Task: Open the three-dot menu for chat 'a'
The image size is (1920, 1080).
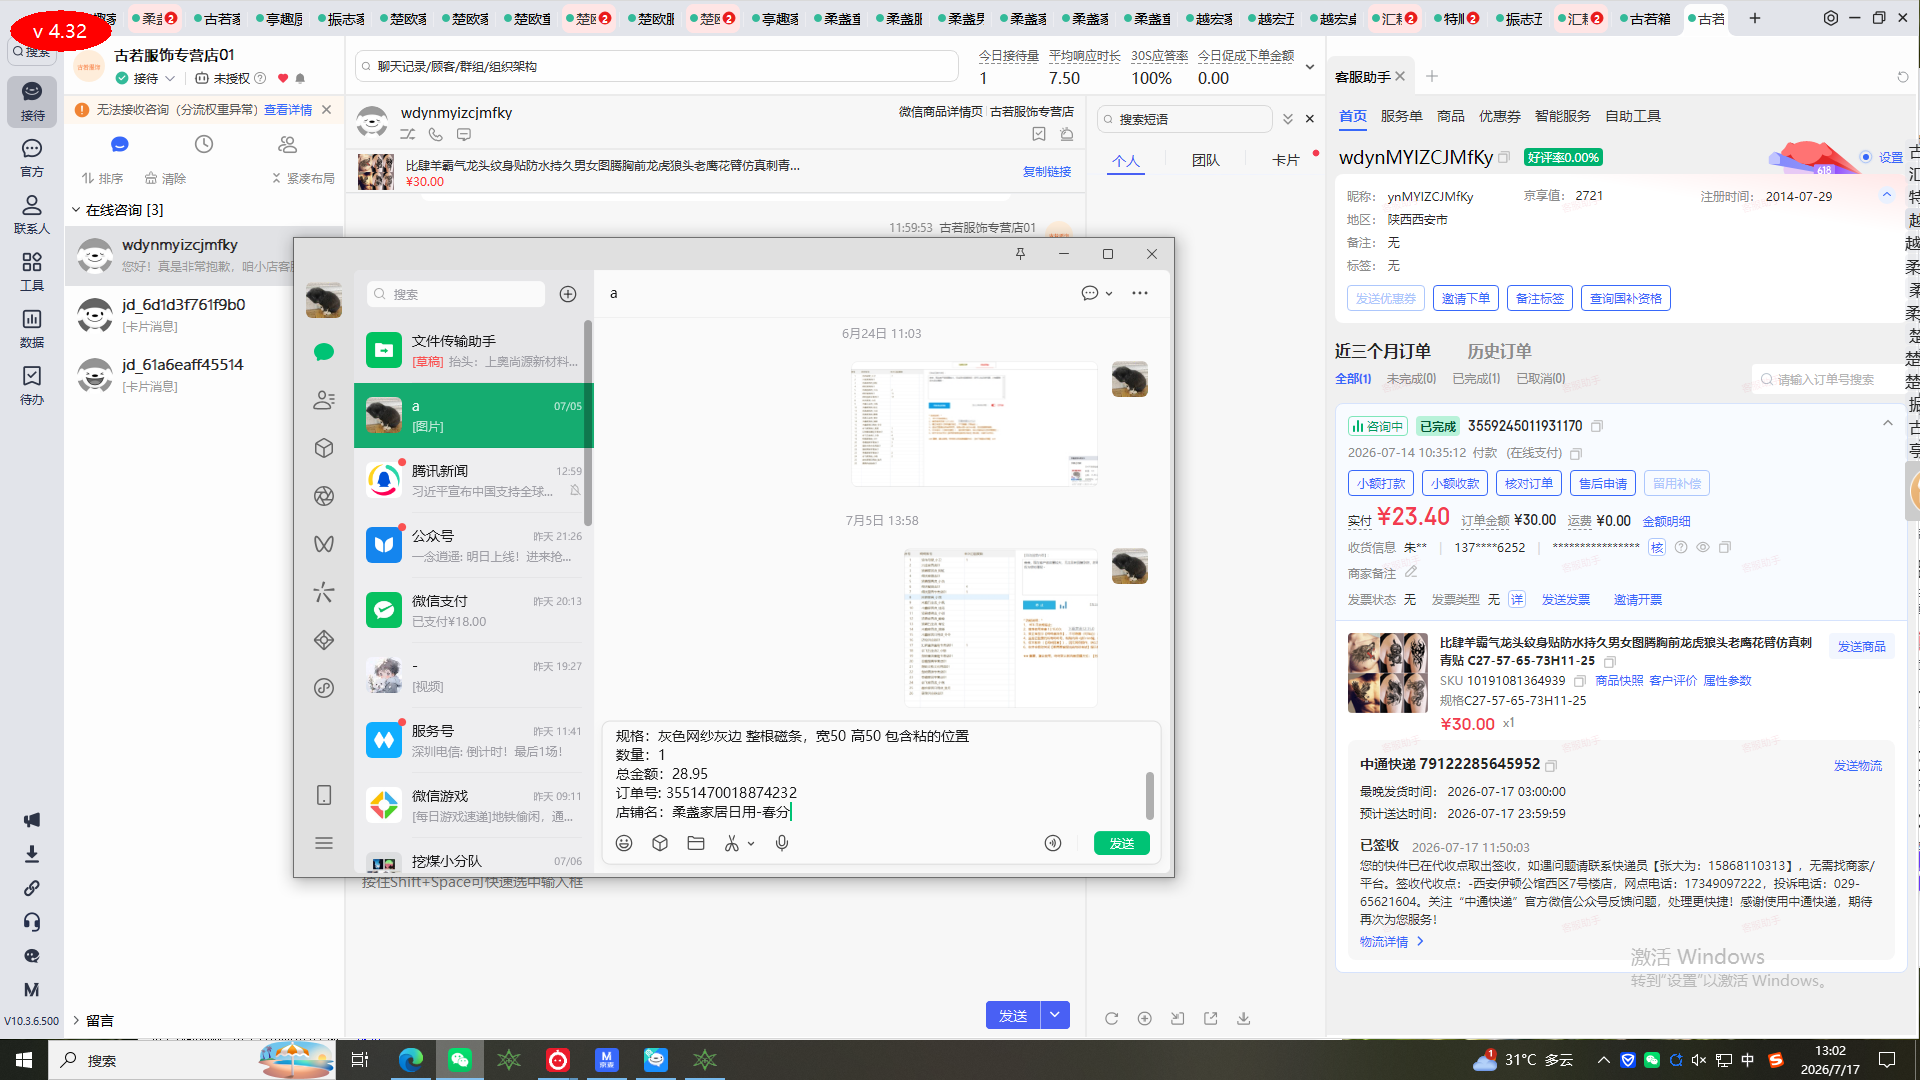Action: click(1140, 293)
